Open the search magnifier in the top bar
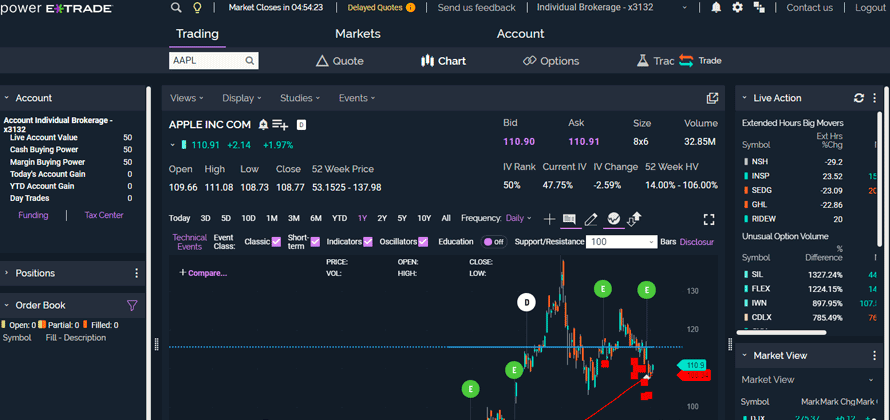 click(177, 7)
